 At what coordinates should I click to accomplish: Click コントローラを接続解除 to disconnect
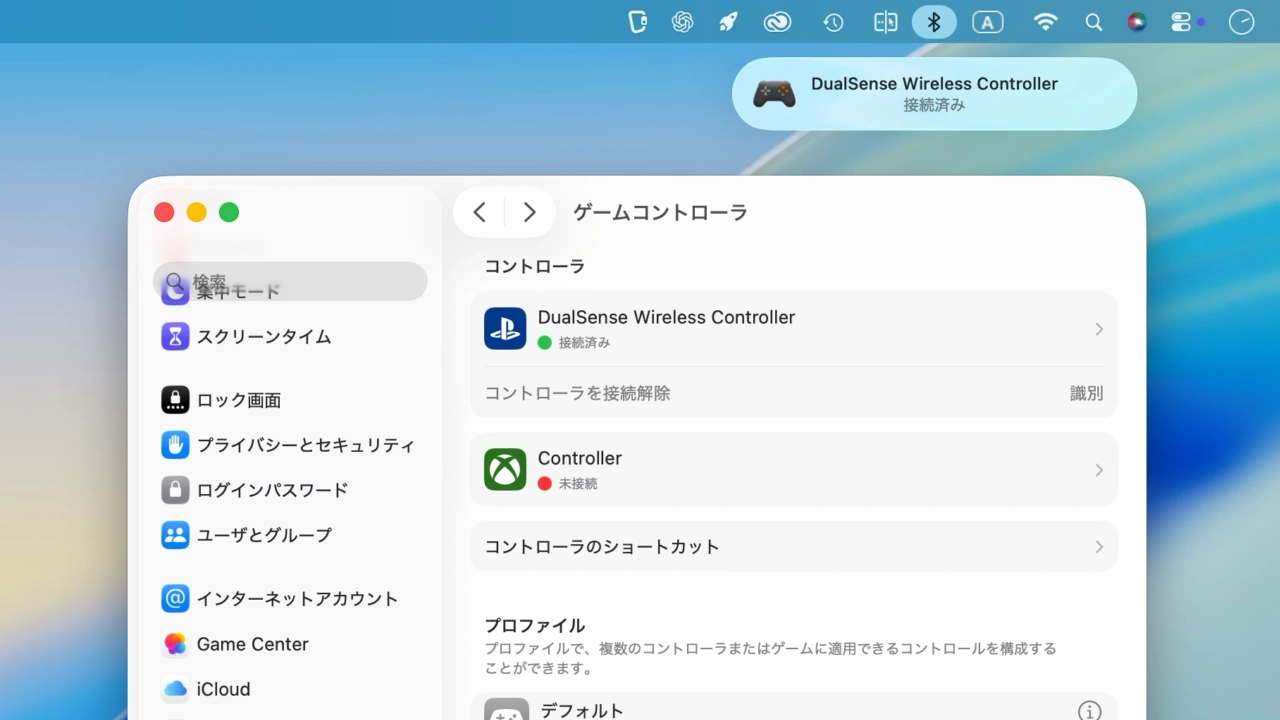point(576,393)
